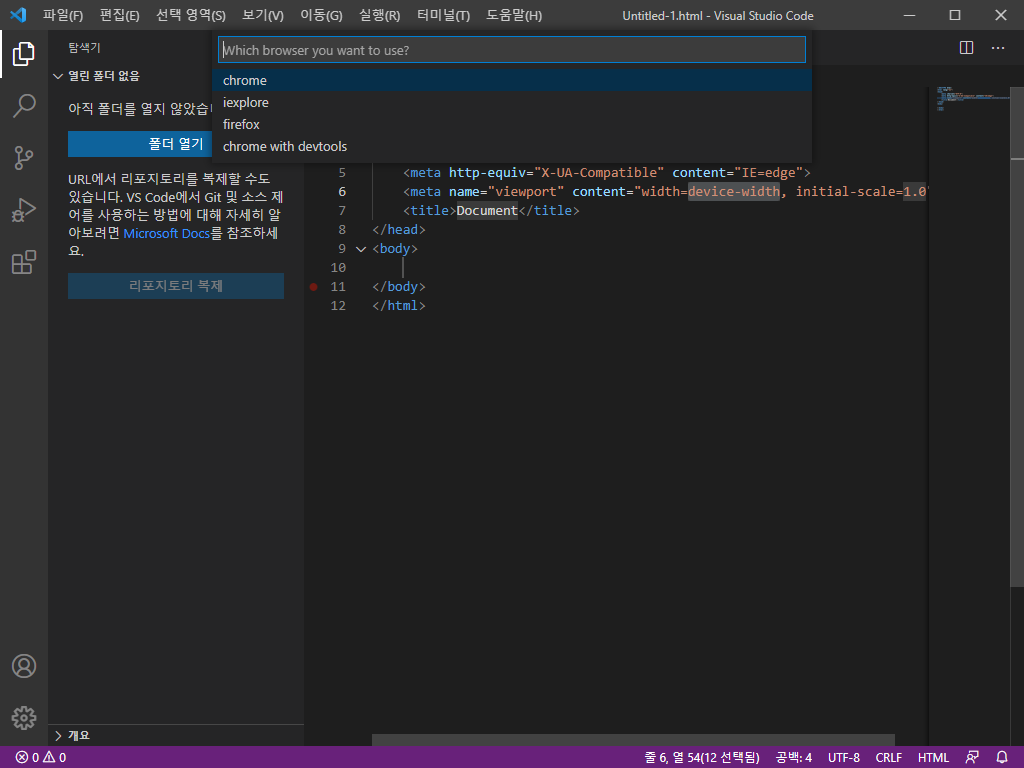Click the 'IE=edge' content value

coord(768,172)
